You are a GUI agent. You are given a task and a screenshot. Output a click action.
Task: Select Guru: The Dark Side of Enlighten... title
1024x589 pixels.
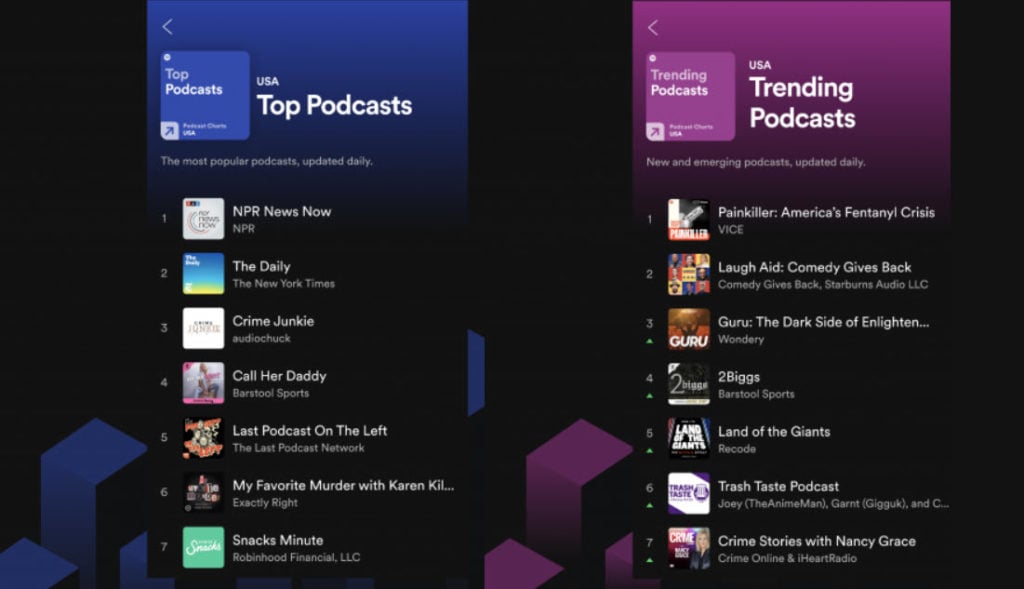click(824, 323)
